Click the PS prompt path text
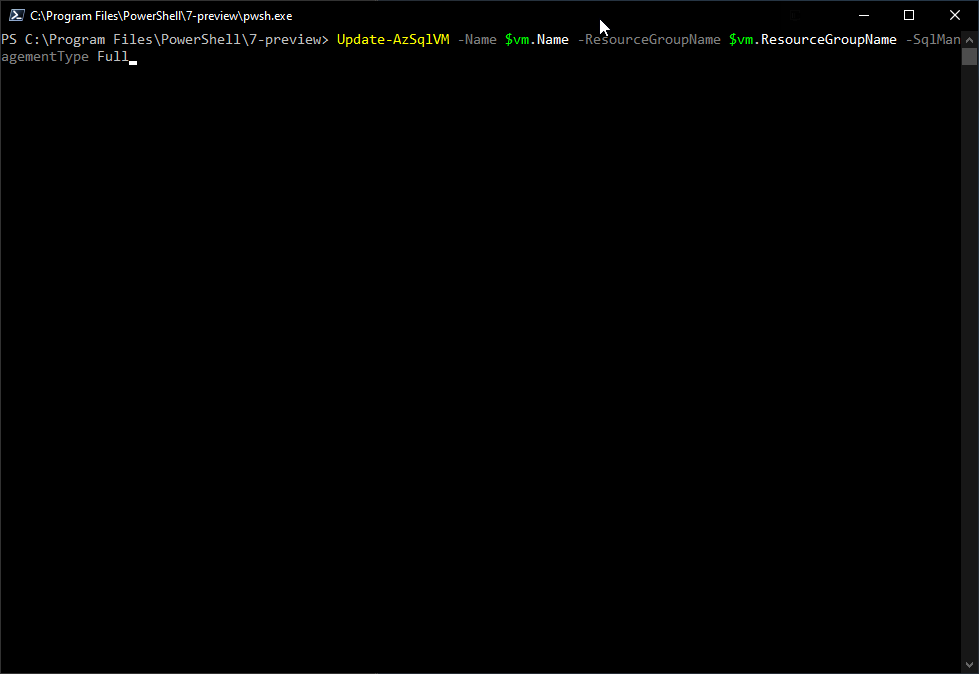This screenshot has width=979, height=674. coord(165,39)
